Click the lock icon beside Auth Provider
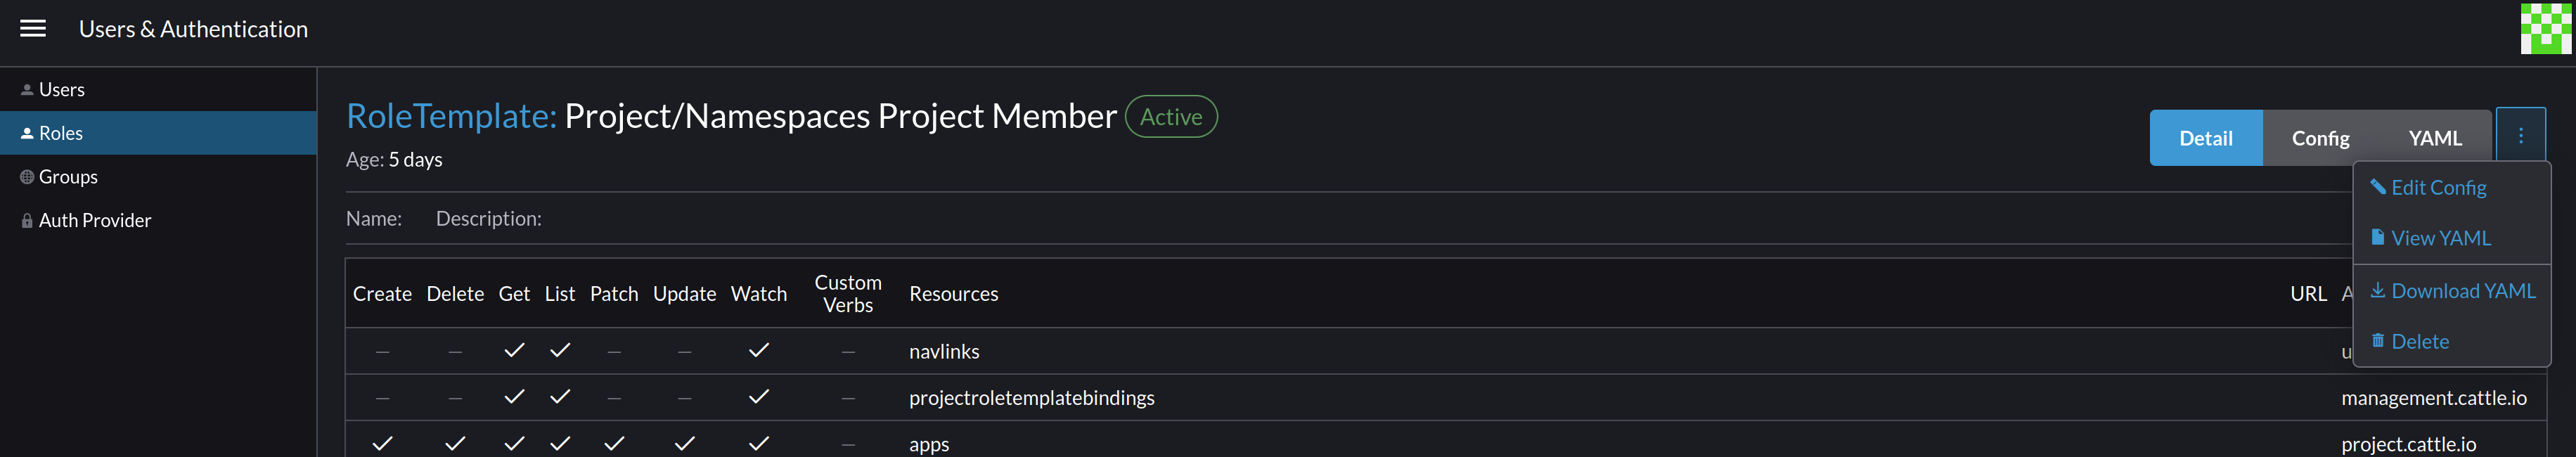This screenshot has width=2576, height=457. tap(25, 220)
